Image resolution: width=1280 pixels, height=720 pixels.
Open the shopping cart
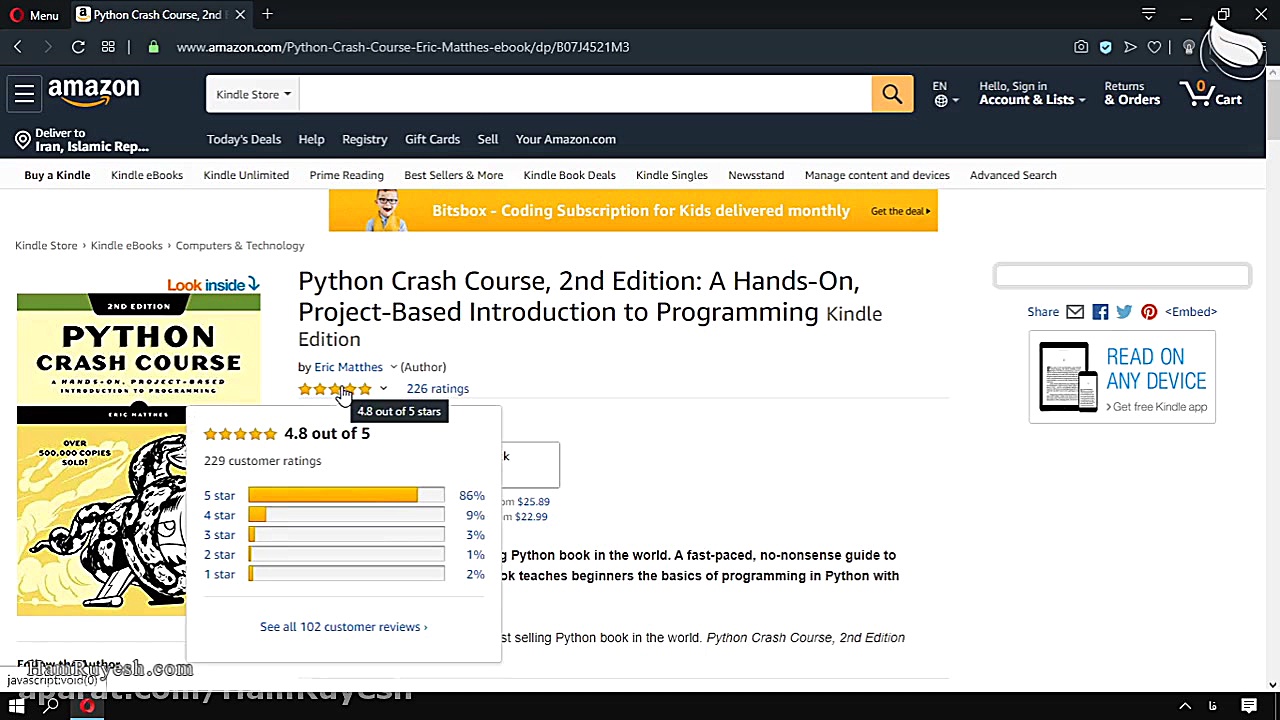coord(1211,95)
